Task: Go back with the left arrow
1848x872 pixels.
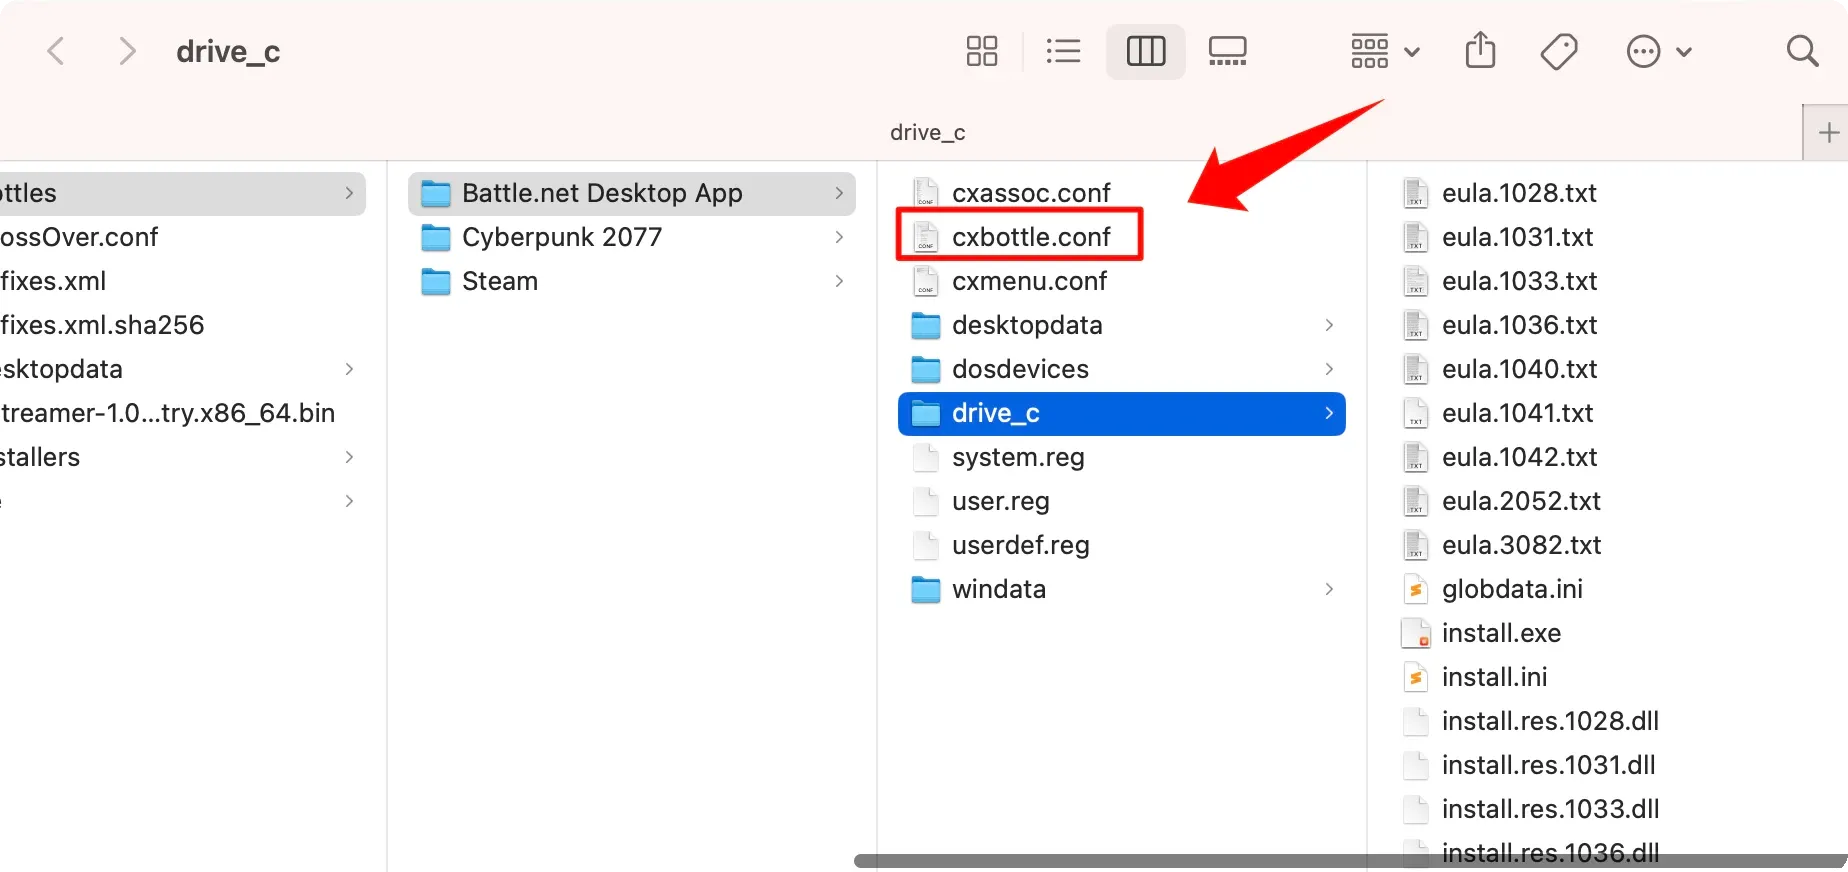Action: (x=57, y=51)
